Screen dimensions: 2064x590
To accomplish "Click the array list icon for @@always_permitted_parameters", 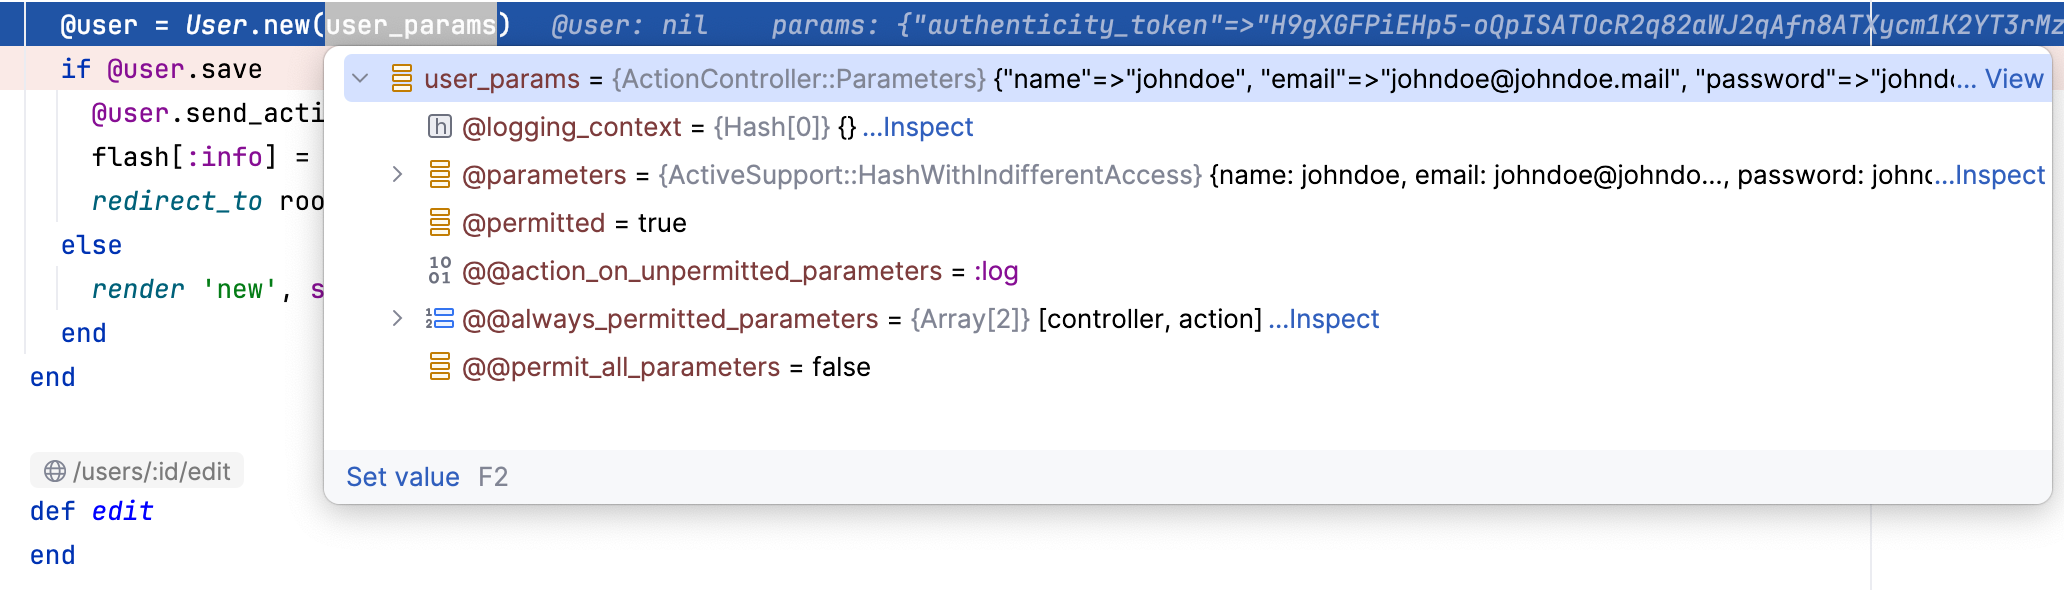I will coord(440,319).
